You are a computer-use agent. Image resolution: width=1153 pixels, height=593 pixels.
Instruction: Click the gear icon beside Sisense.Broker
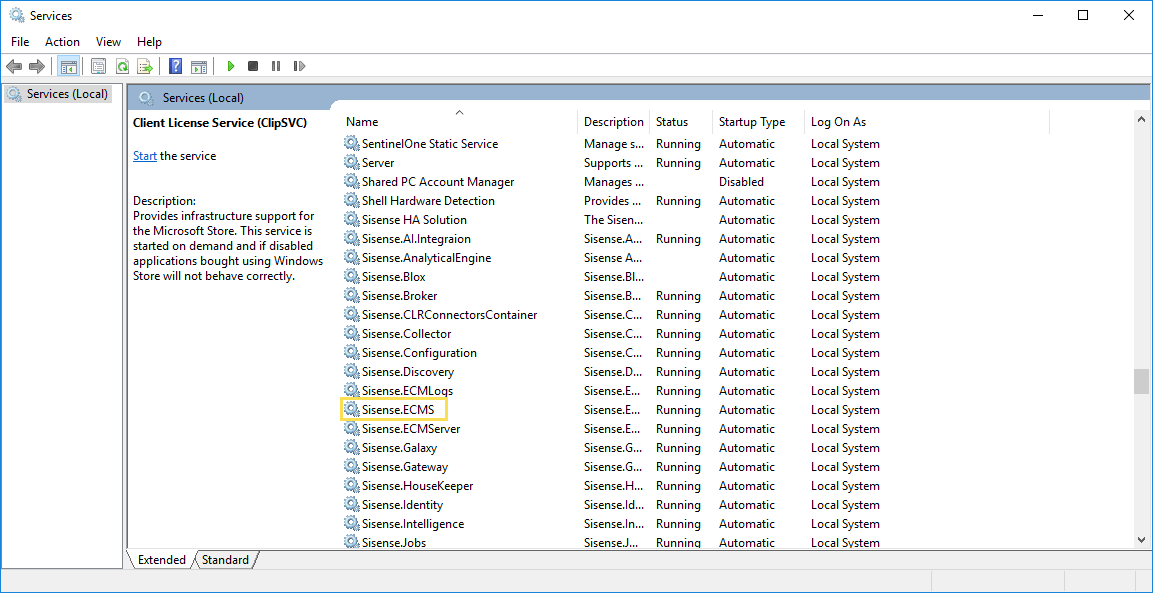352,296
